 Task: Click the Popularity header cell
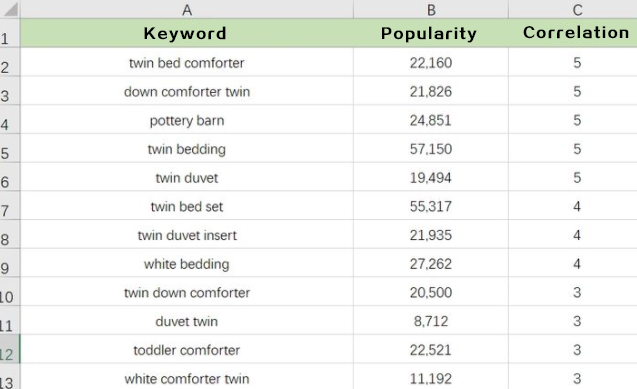click(431, 33)
